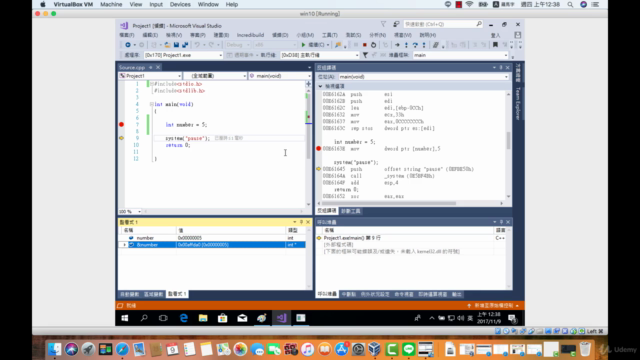The height and width of the screenshot is (360, 640).
Task: Toggle breakpoint on source line 7
Action: coord(121,124)
